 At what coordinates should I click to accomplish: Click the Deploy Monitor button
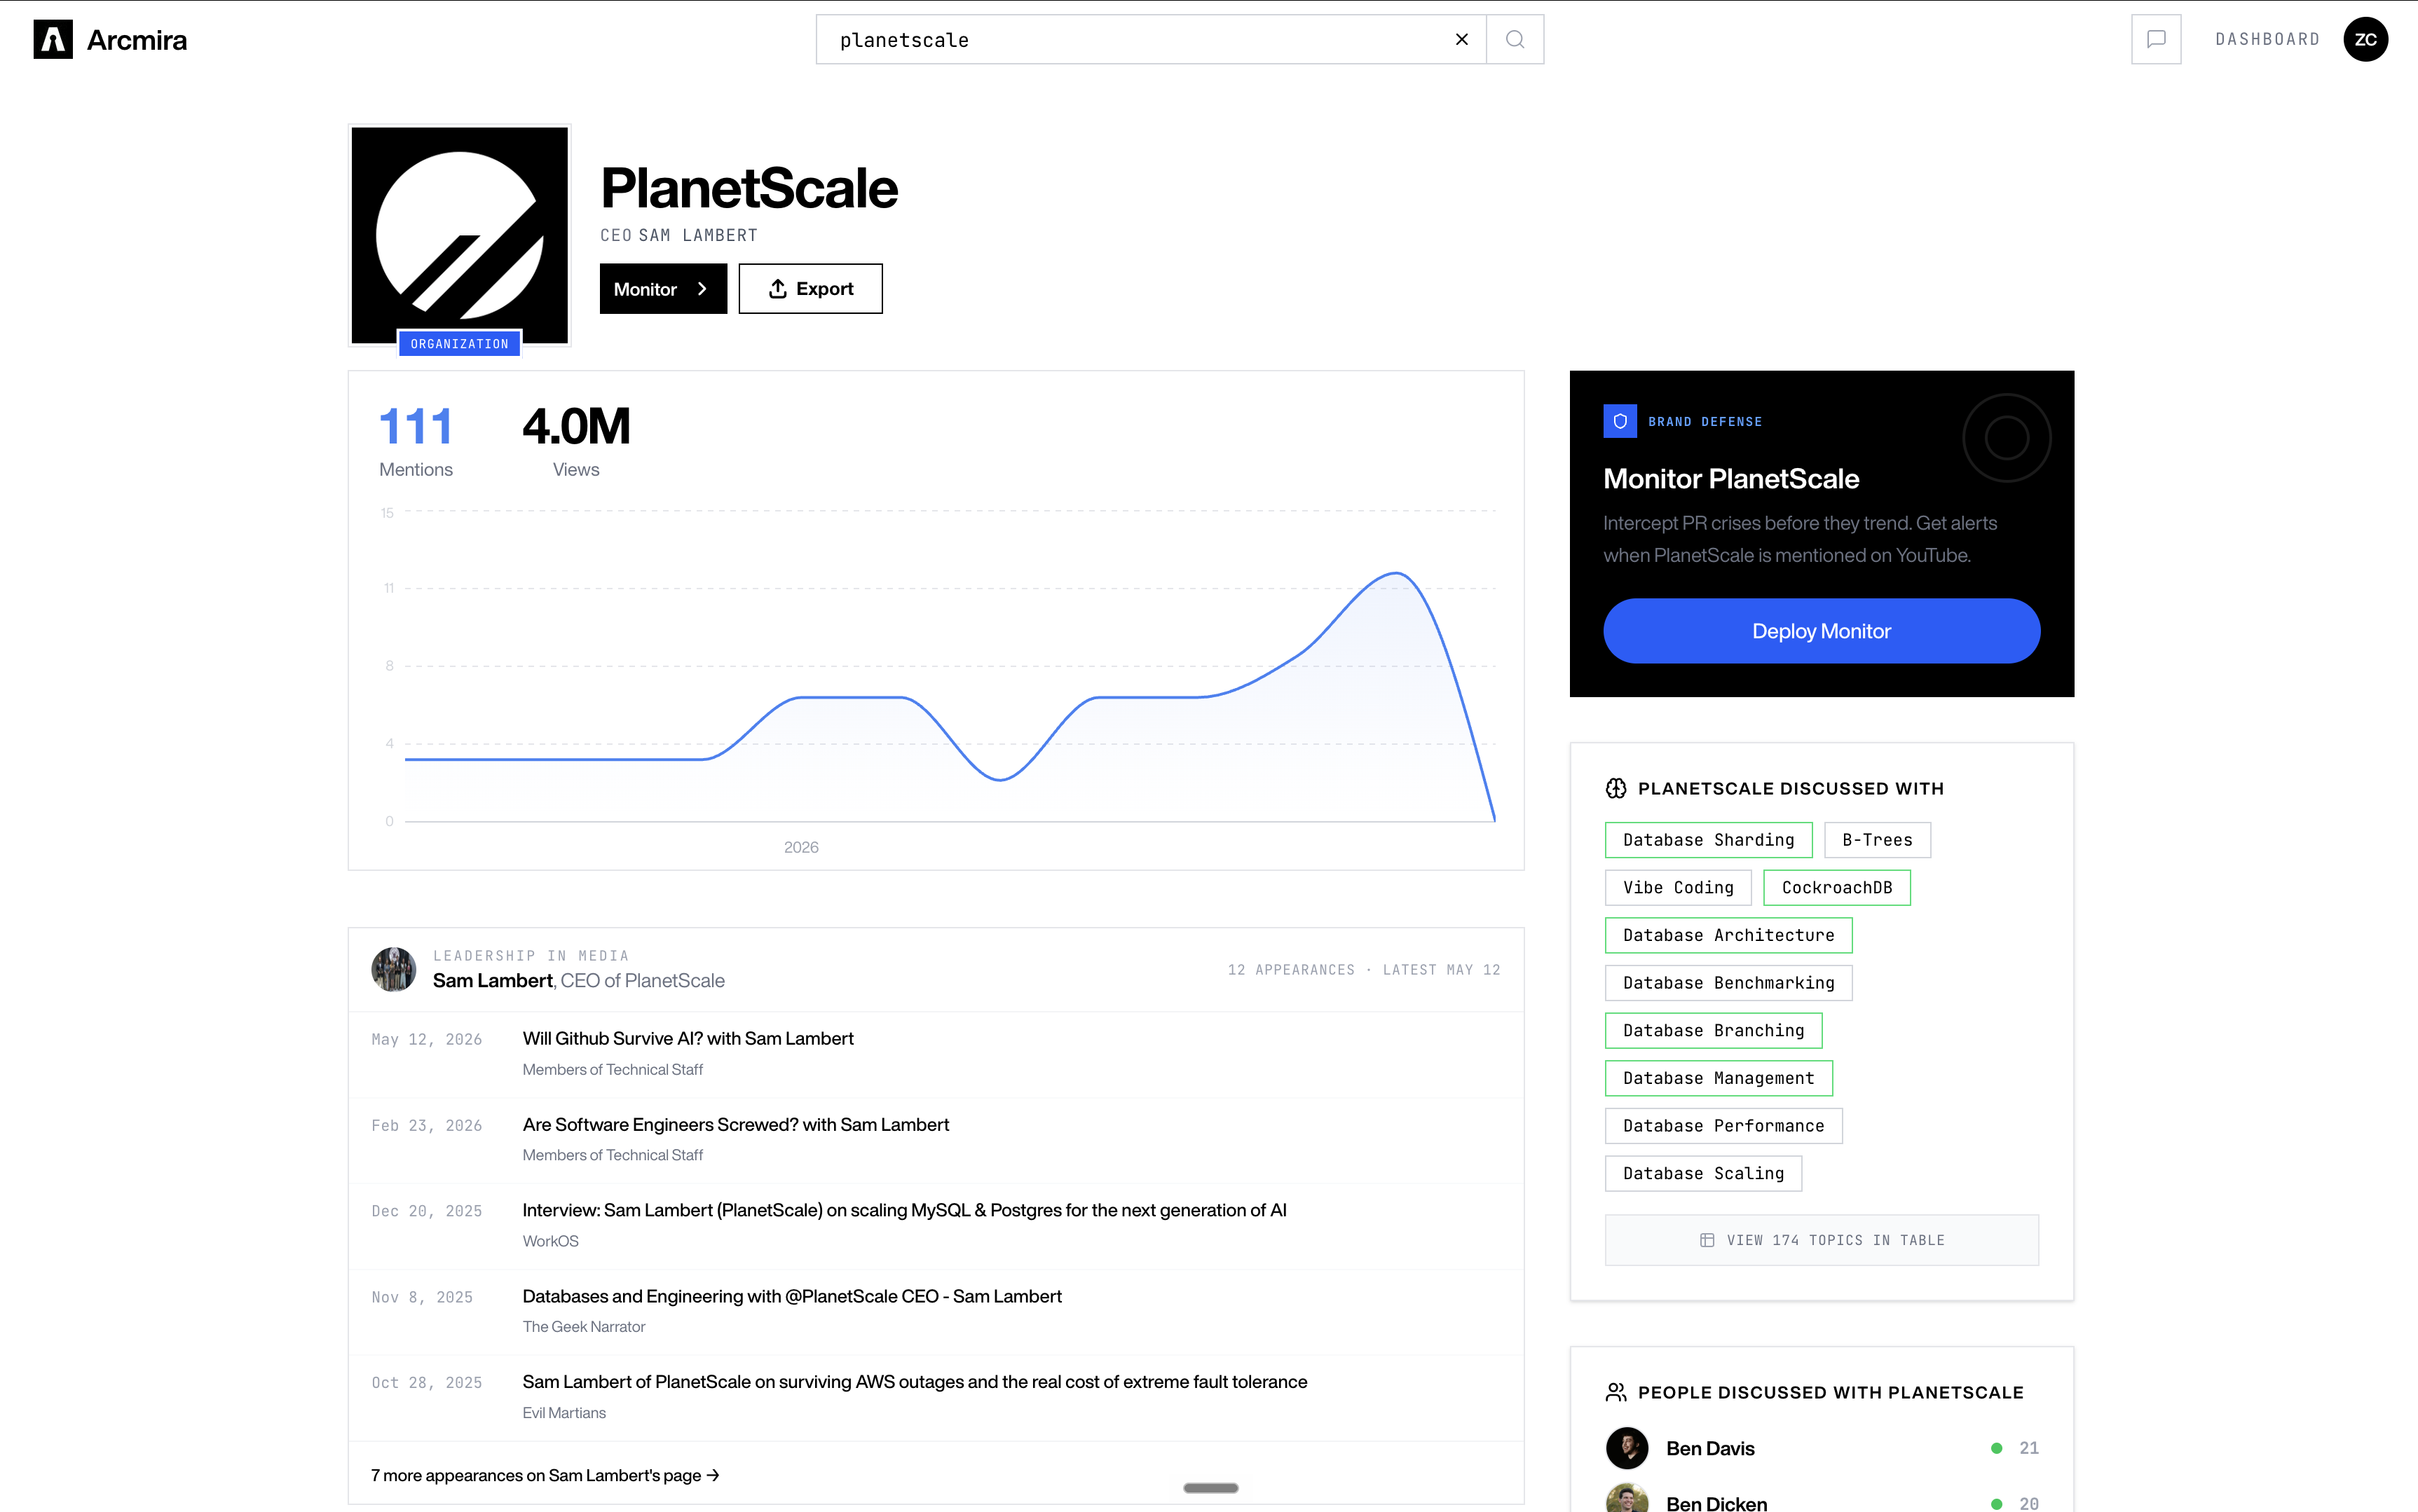1821,631
